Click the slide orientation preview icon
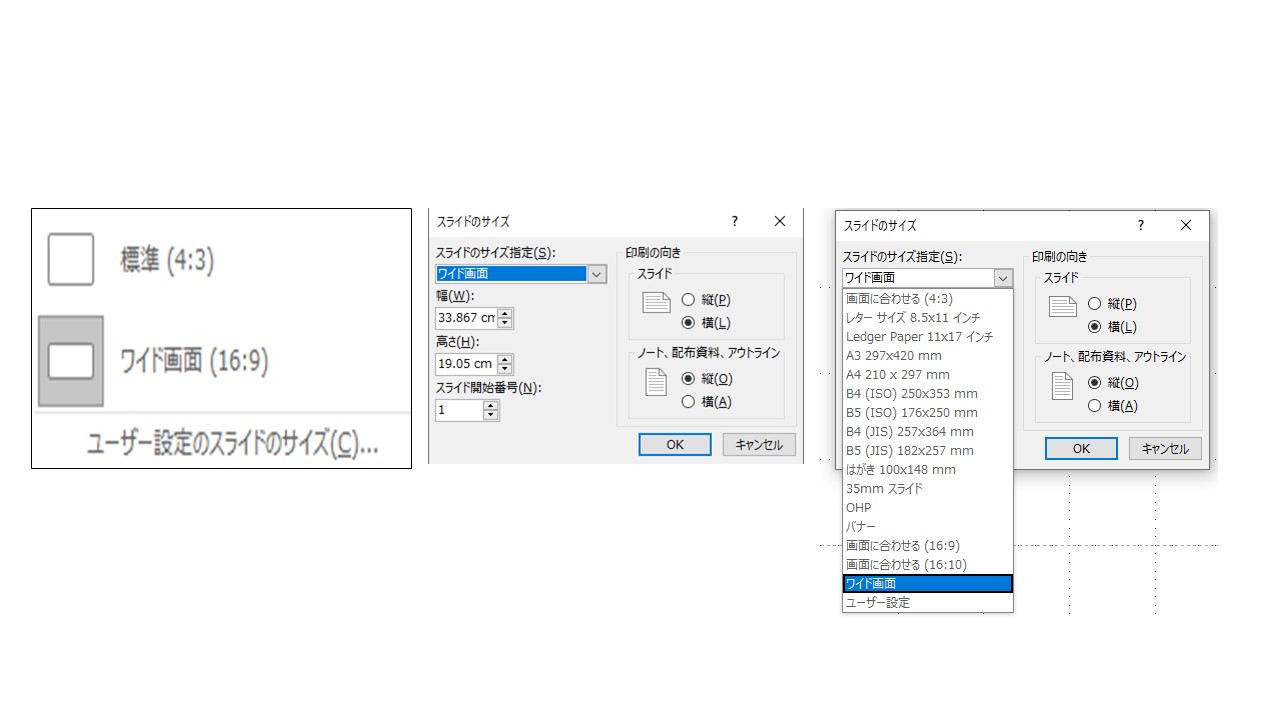Image resolution: width=1280 pixels, height=720 pixels. pyautogui.click(x=655, y=300)
